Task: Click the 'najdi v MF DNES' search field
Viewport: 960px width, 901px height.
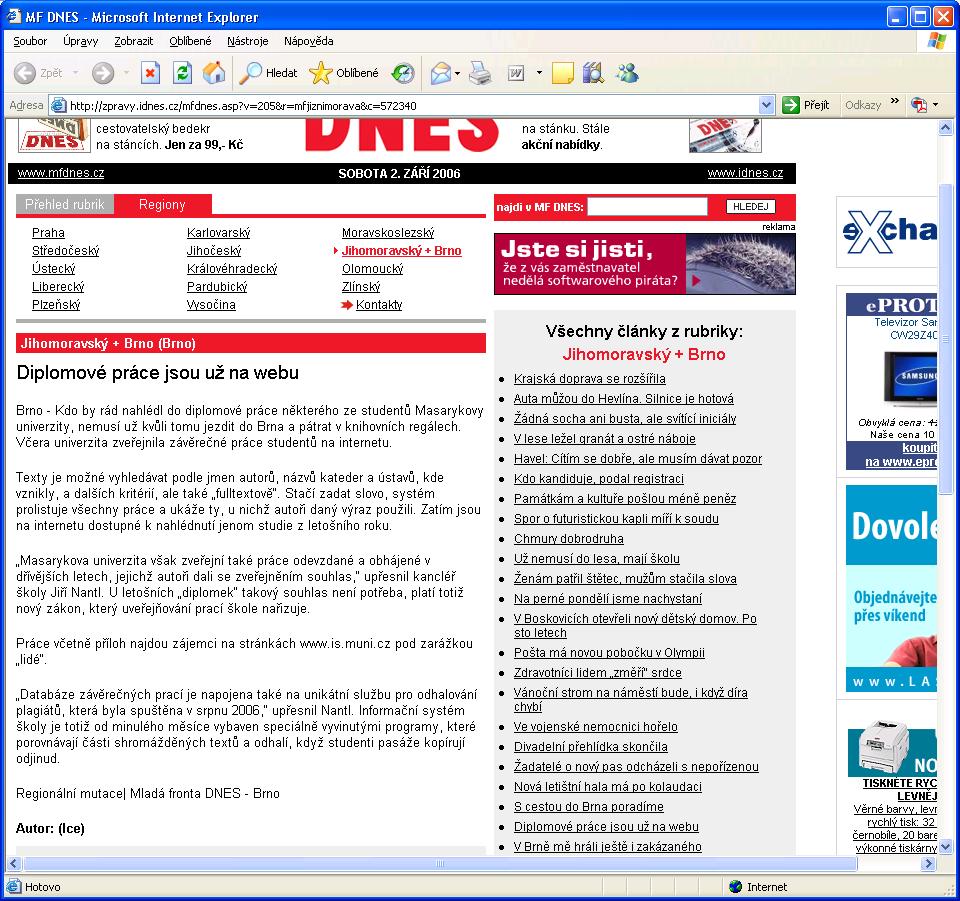Action: (x=647, y=207)
